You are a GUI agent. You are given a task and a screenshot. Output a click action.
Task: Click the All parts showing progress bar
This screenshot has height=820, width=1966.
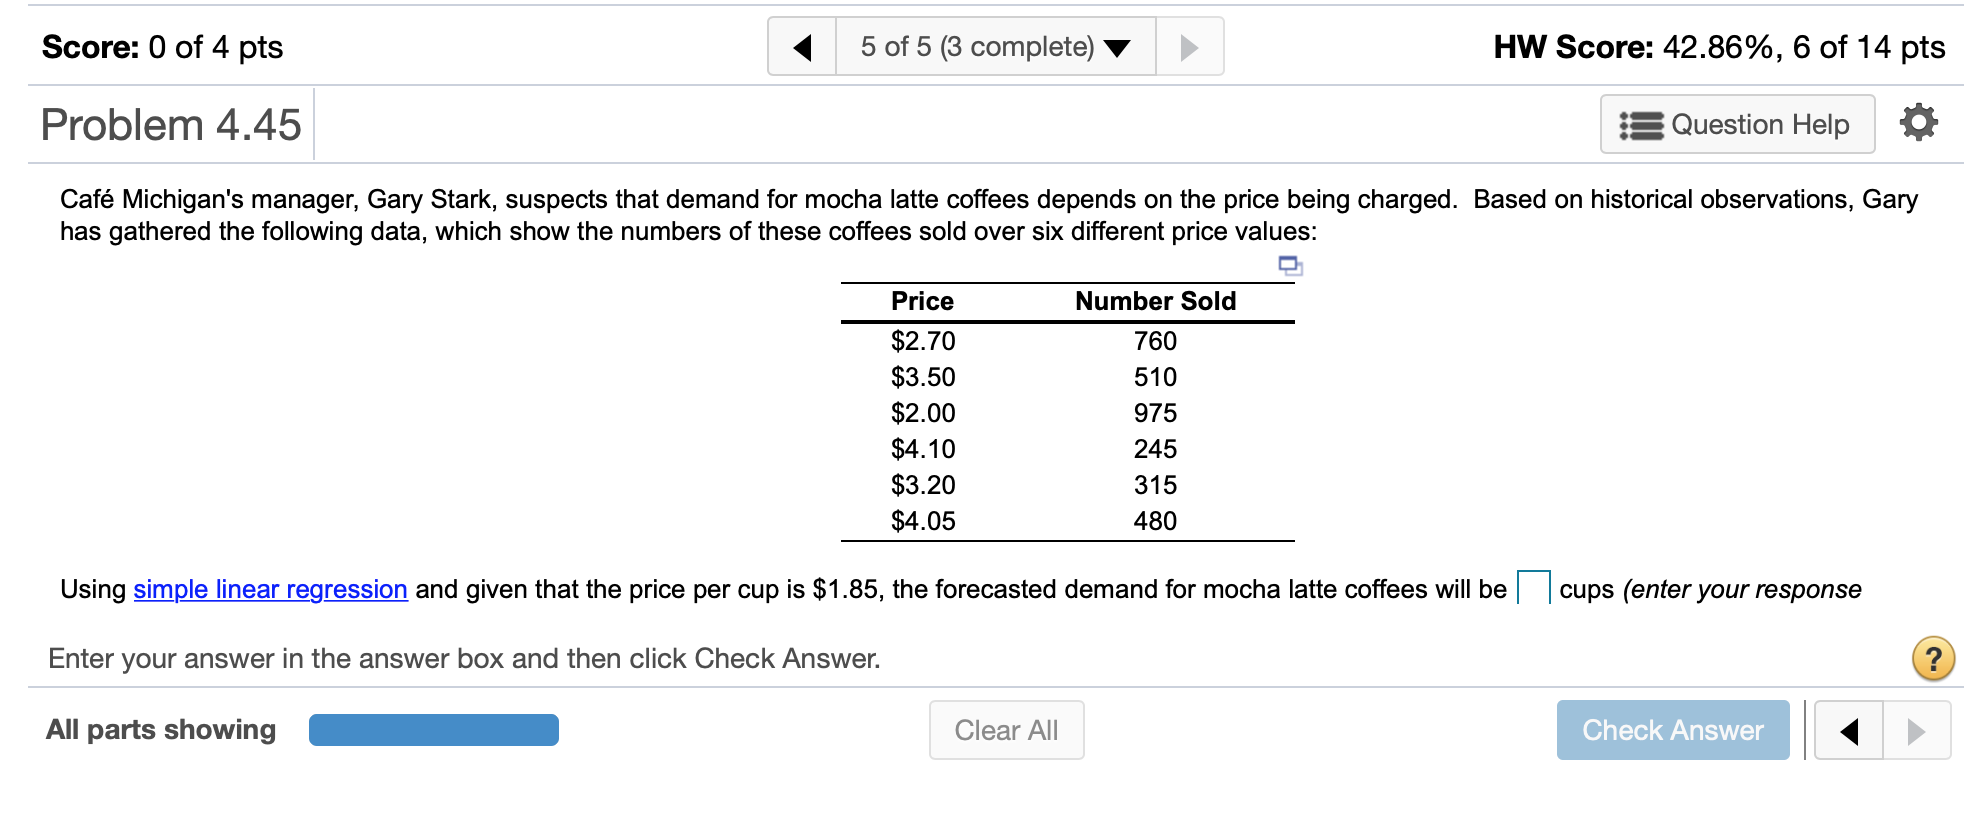[x=433, y=730]
